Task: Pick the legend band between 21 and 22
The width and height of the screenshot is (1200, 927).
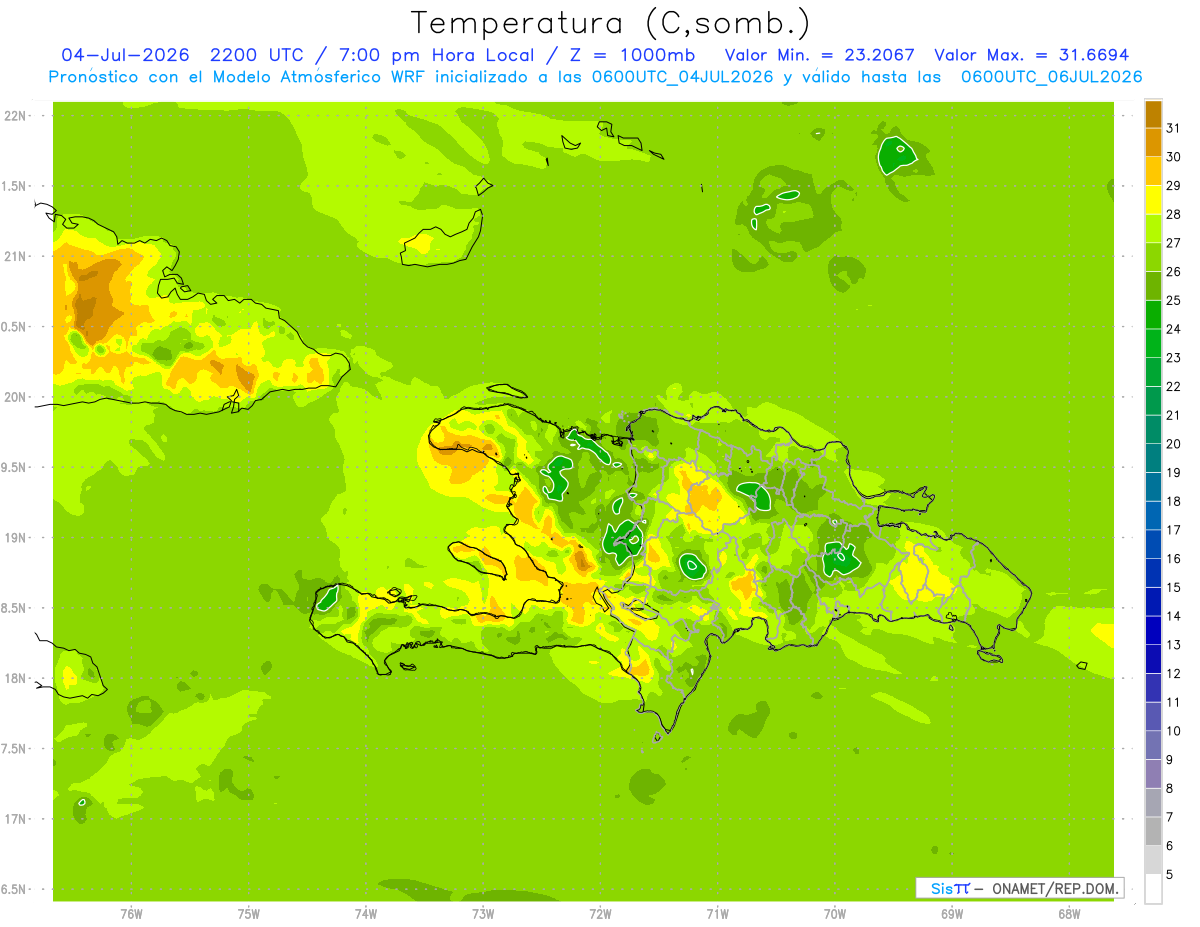Action: 1153,400
